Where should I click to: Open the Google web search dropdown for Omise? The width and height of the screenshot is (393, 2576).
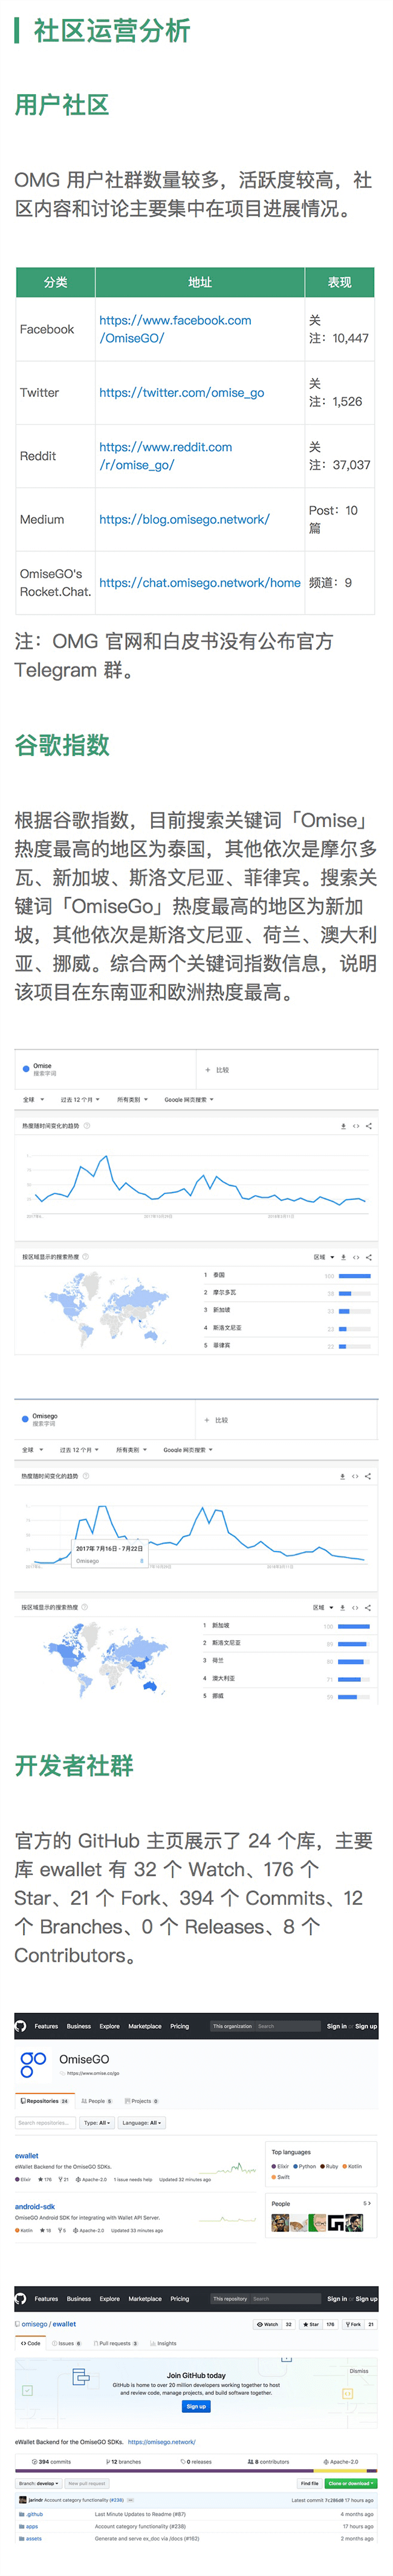189,1100
